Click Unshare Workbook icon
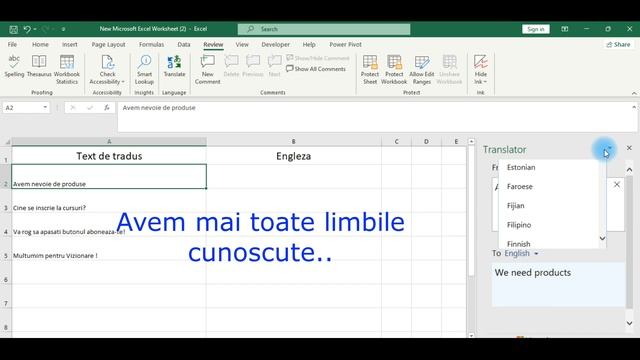This screenshot has height=360, width=640. (449, 62)
